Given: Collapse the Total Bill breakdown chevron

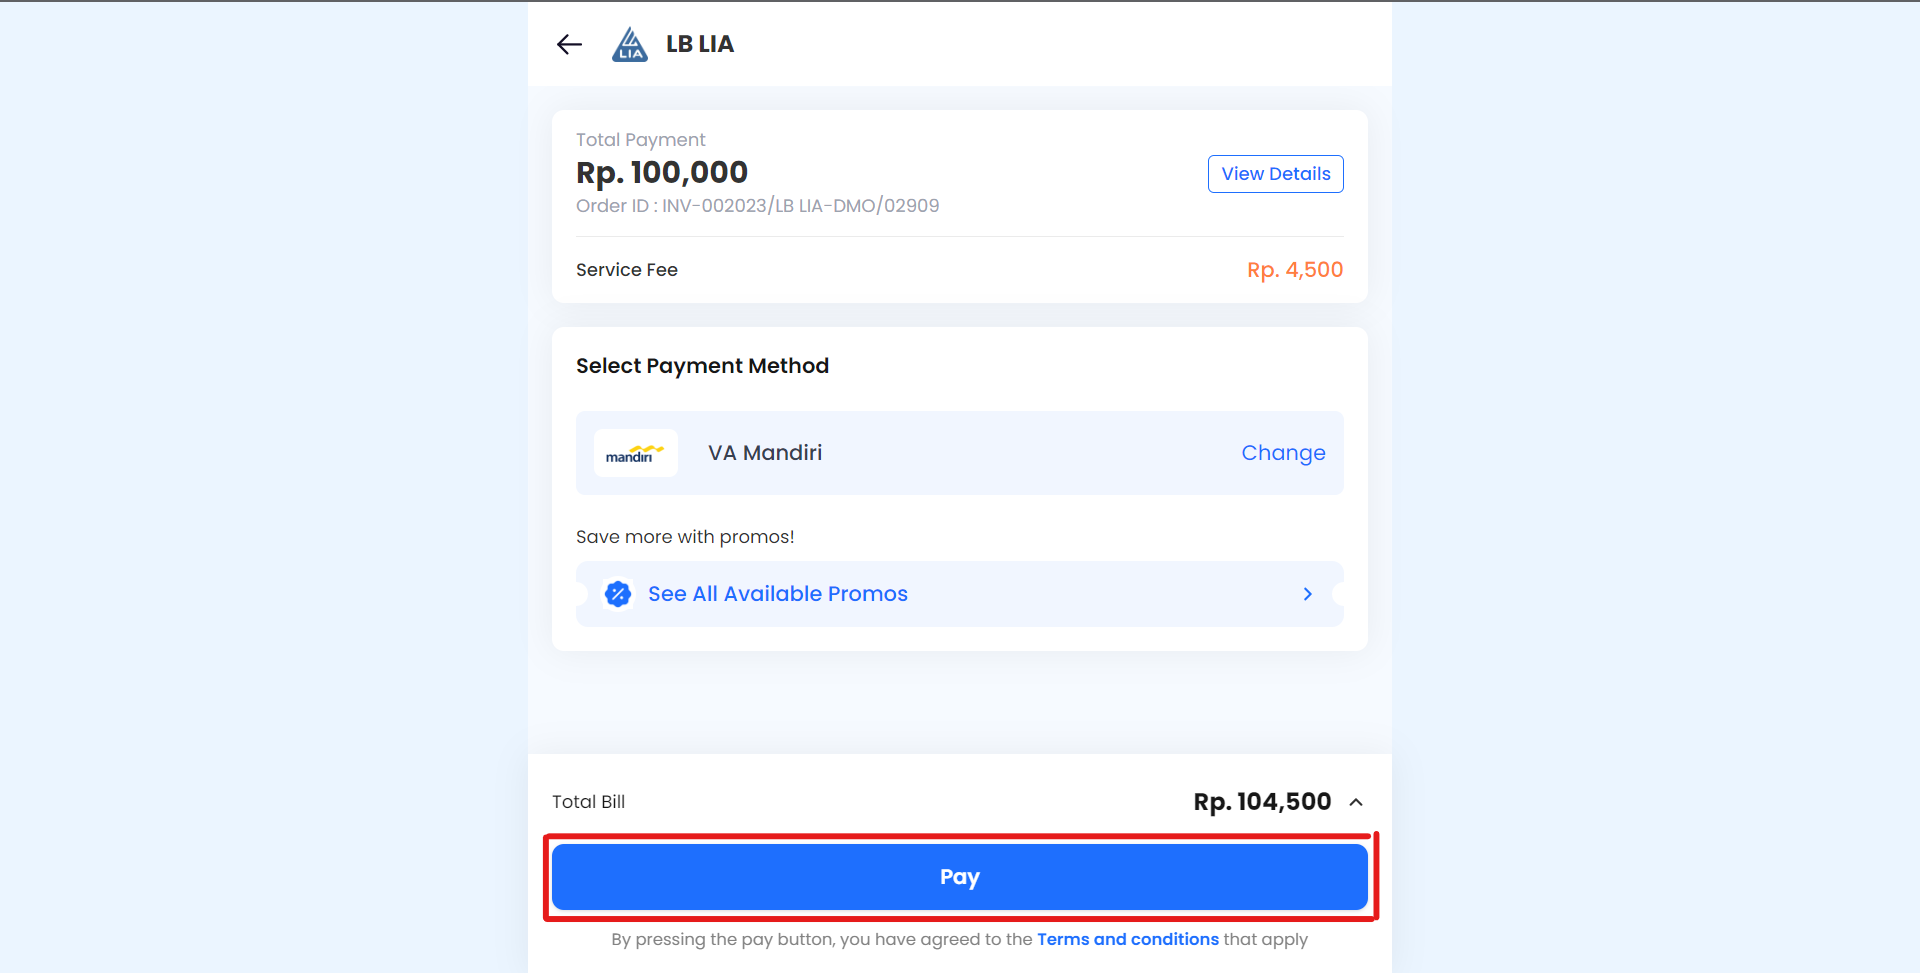Looking at the screenshot, I should point(1356,802).
